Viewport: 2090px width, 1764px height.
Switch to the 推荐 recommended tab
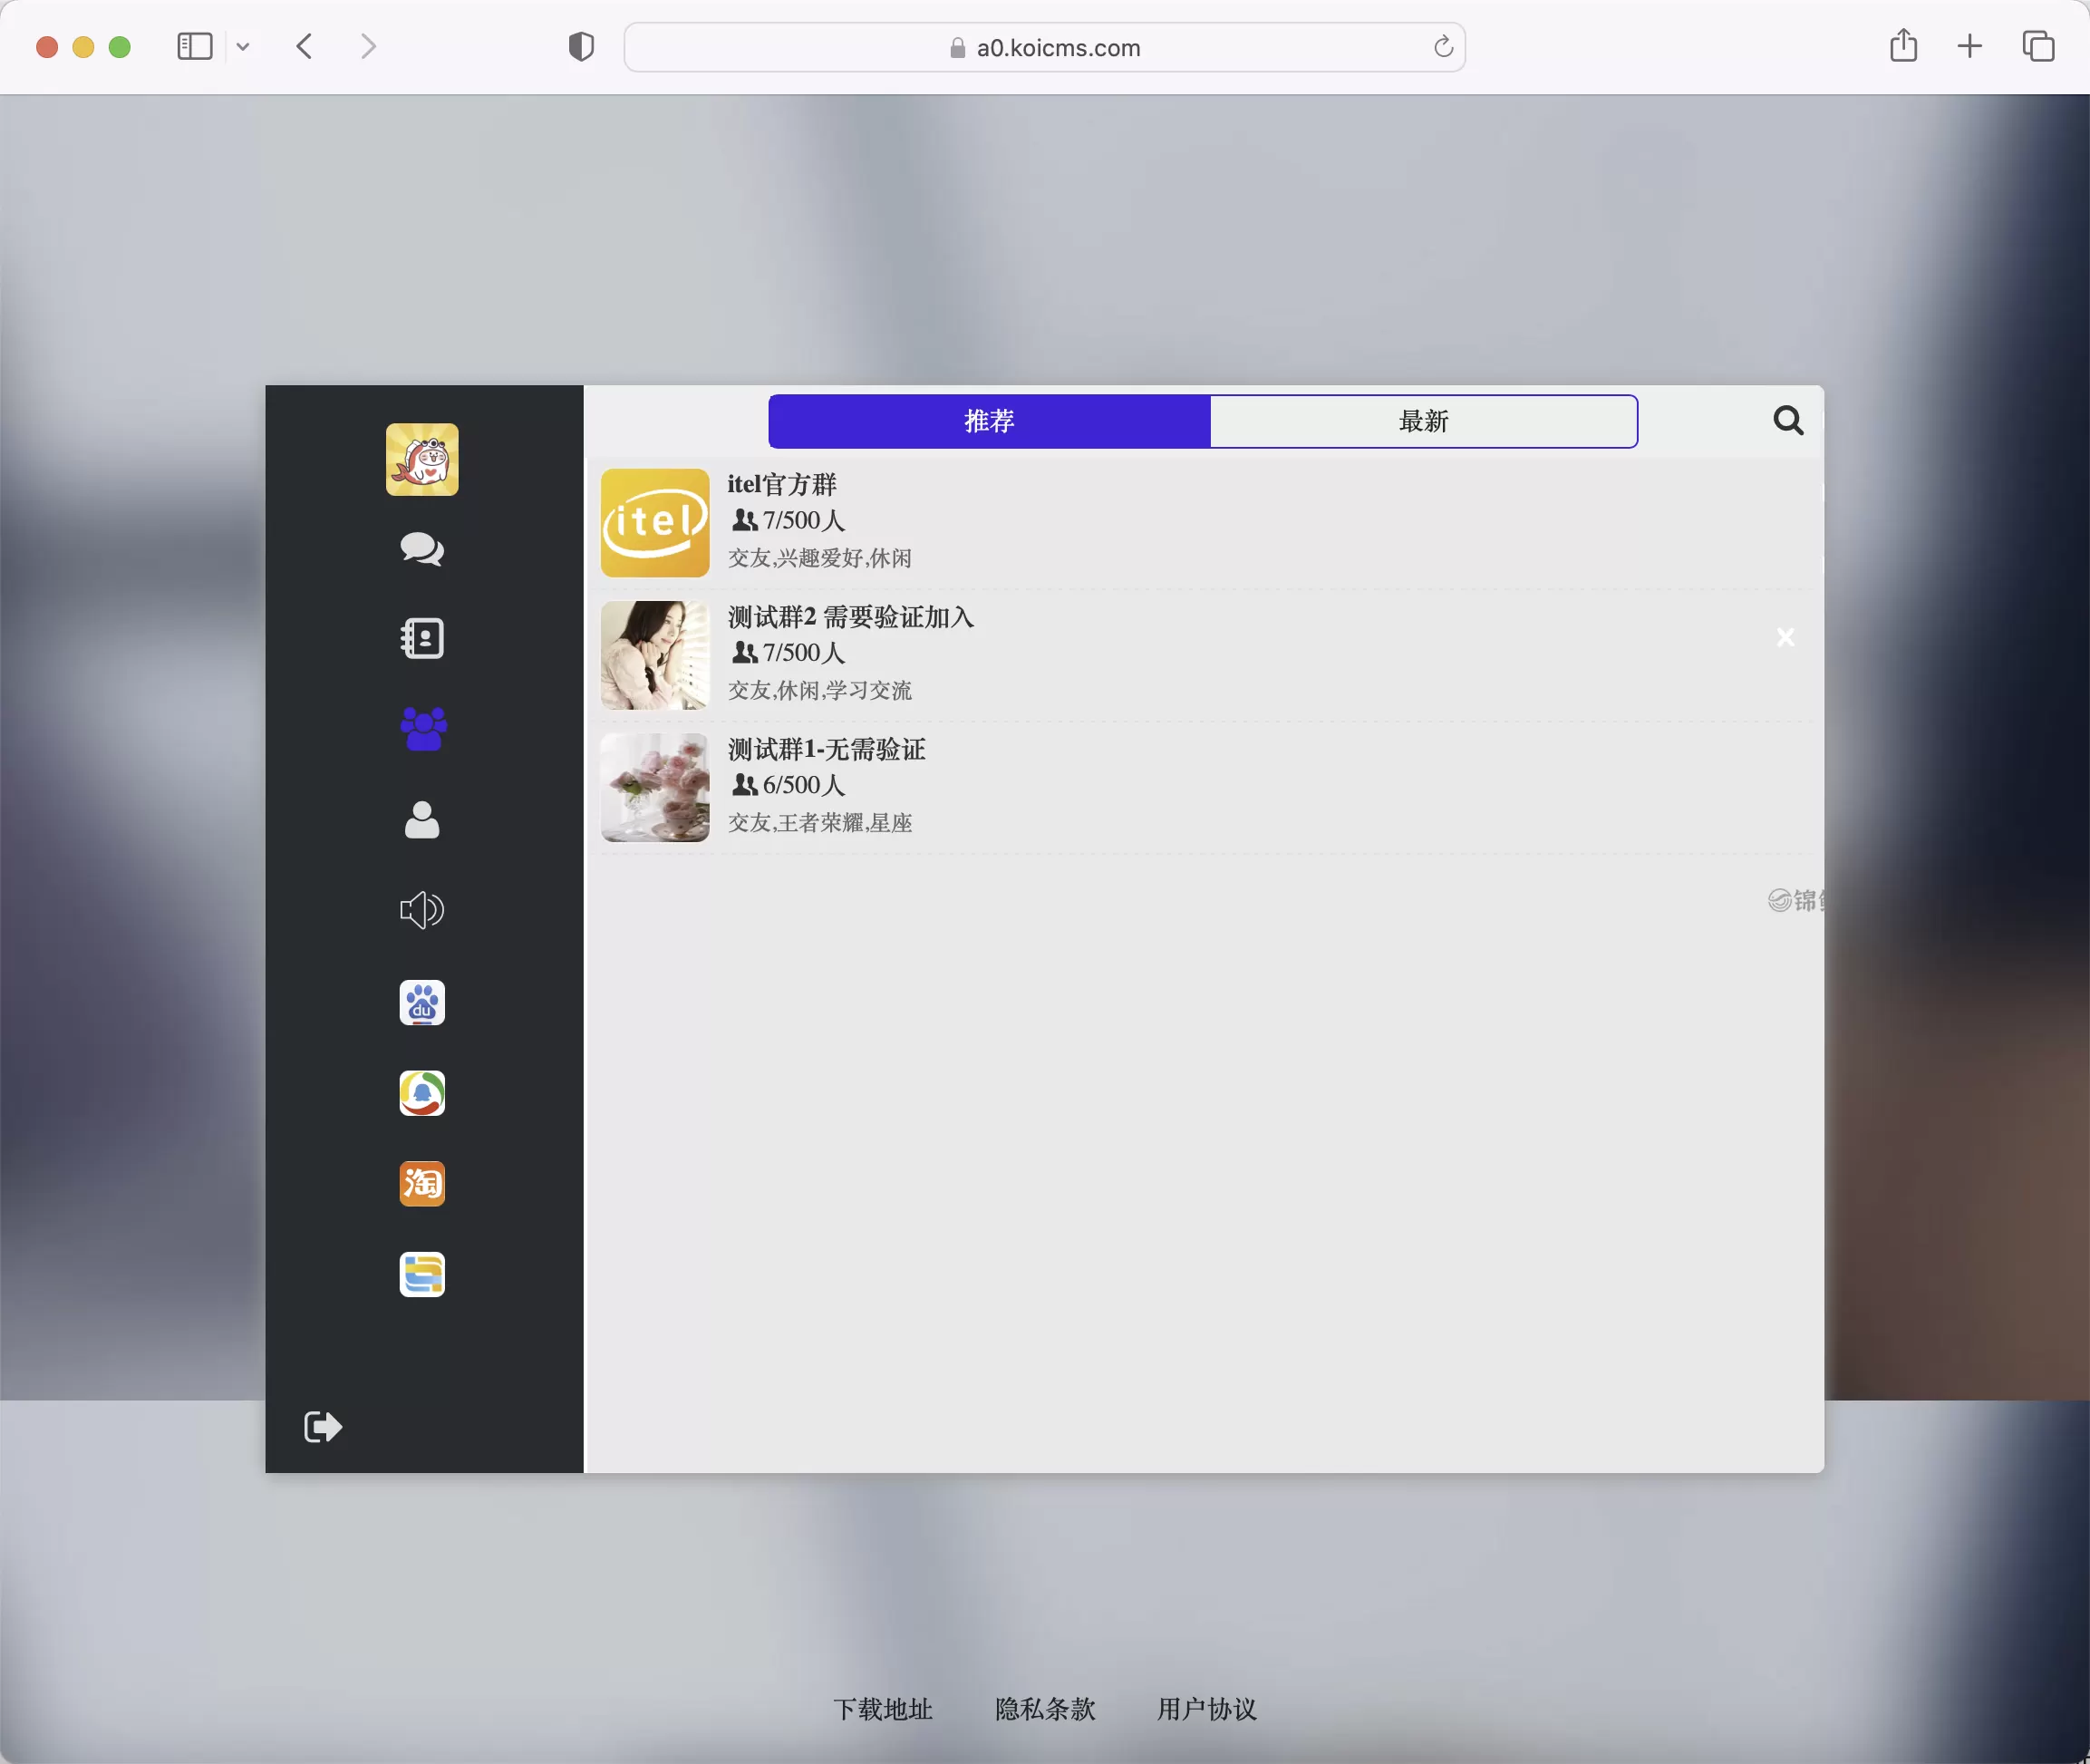click(990, 420)
